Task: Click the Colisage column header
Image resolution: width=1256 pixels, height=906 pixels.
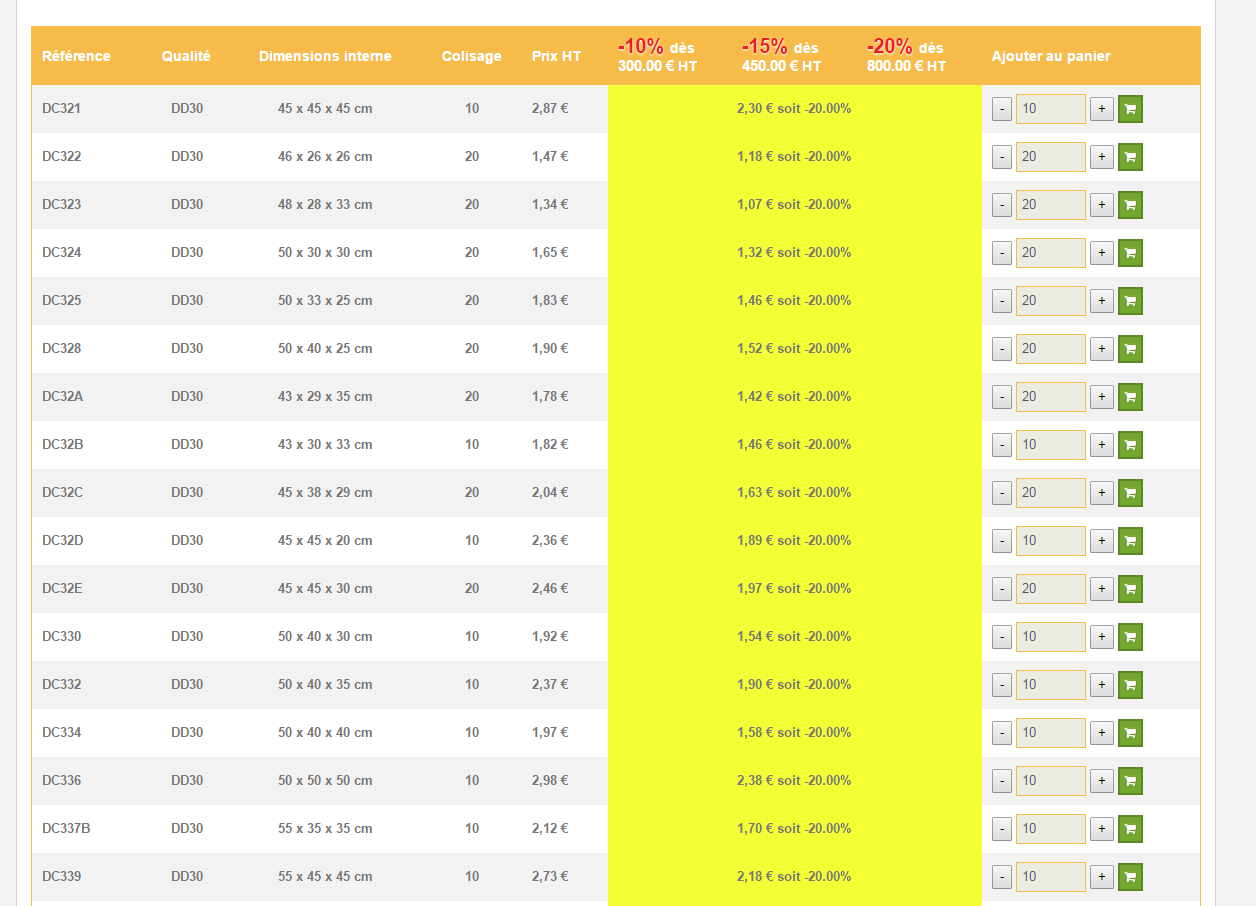Action: [472, 56]
